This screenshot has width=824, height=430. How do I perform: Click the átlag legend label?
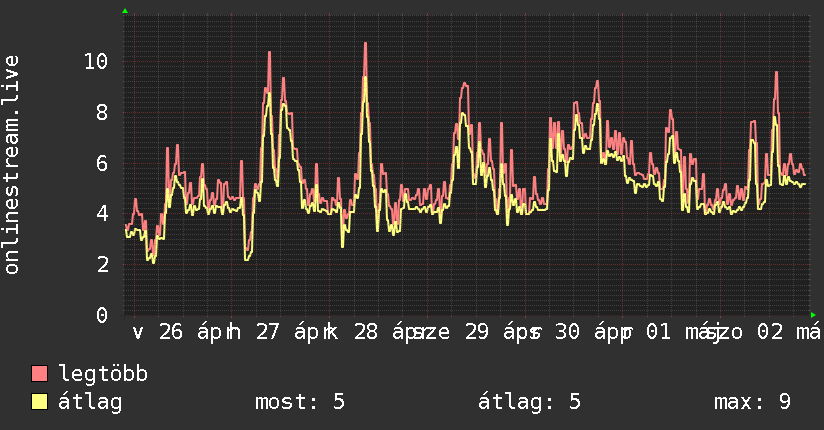90,402
